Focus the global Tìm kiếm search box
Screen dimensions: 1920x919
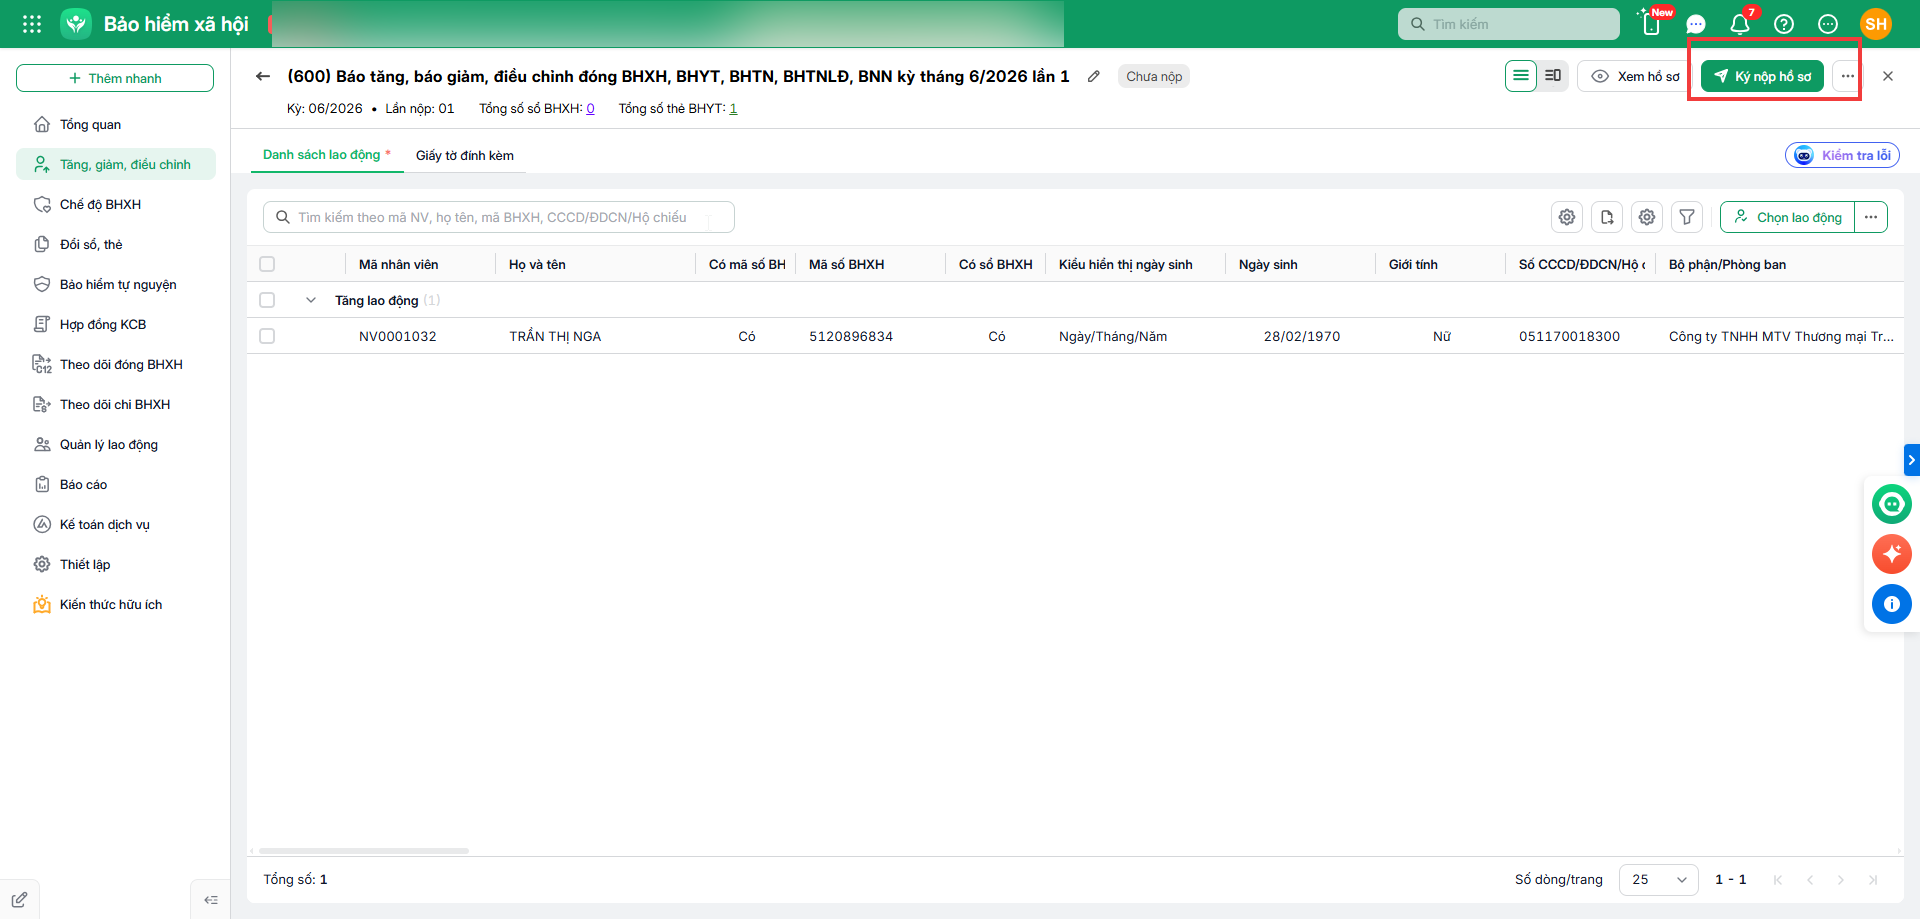[1509, 24]
